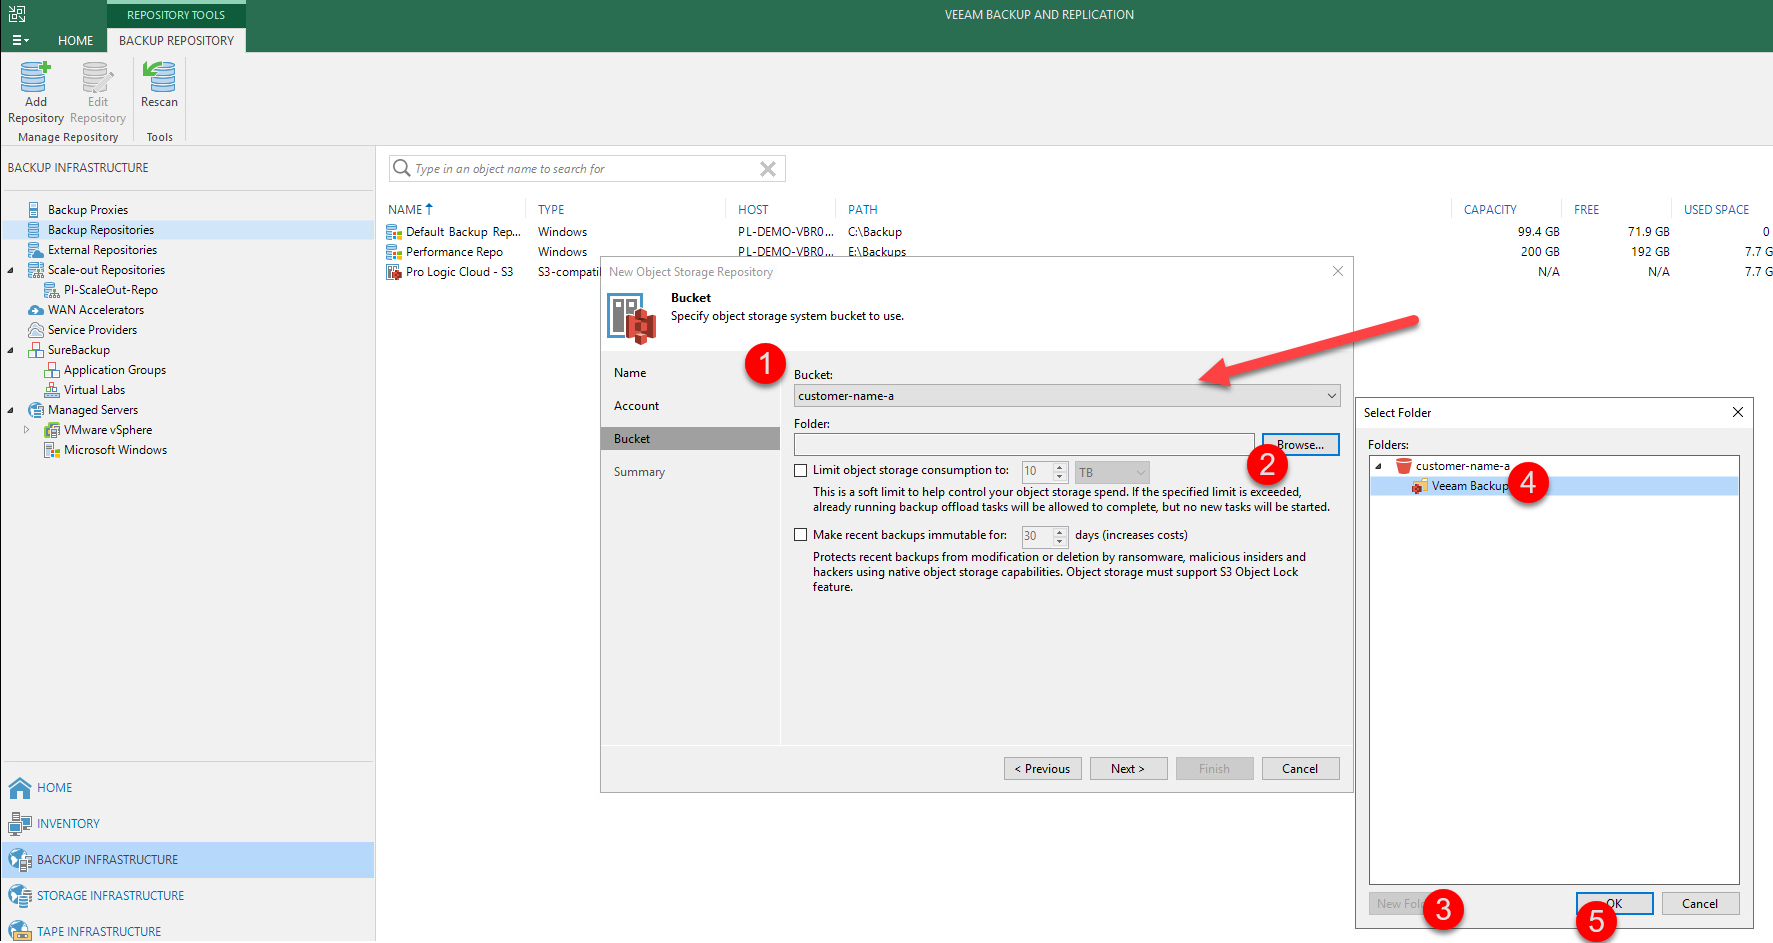Switch to BACKUP REPOSITORY ribbon tab
The height and width of the screenshot is (943, 1773).
point(176,41)
